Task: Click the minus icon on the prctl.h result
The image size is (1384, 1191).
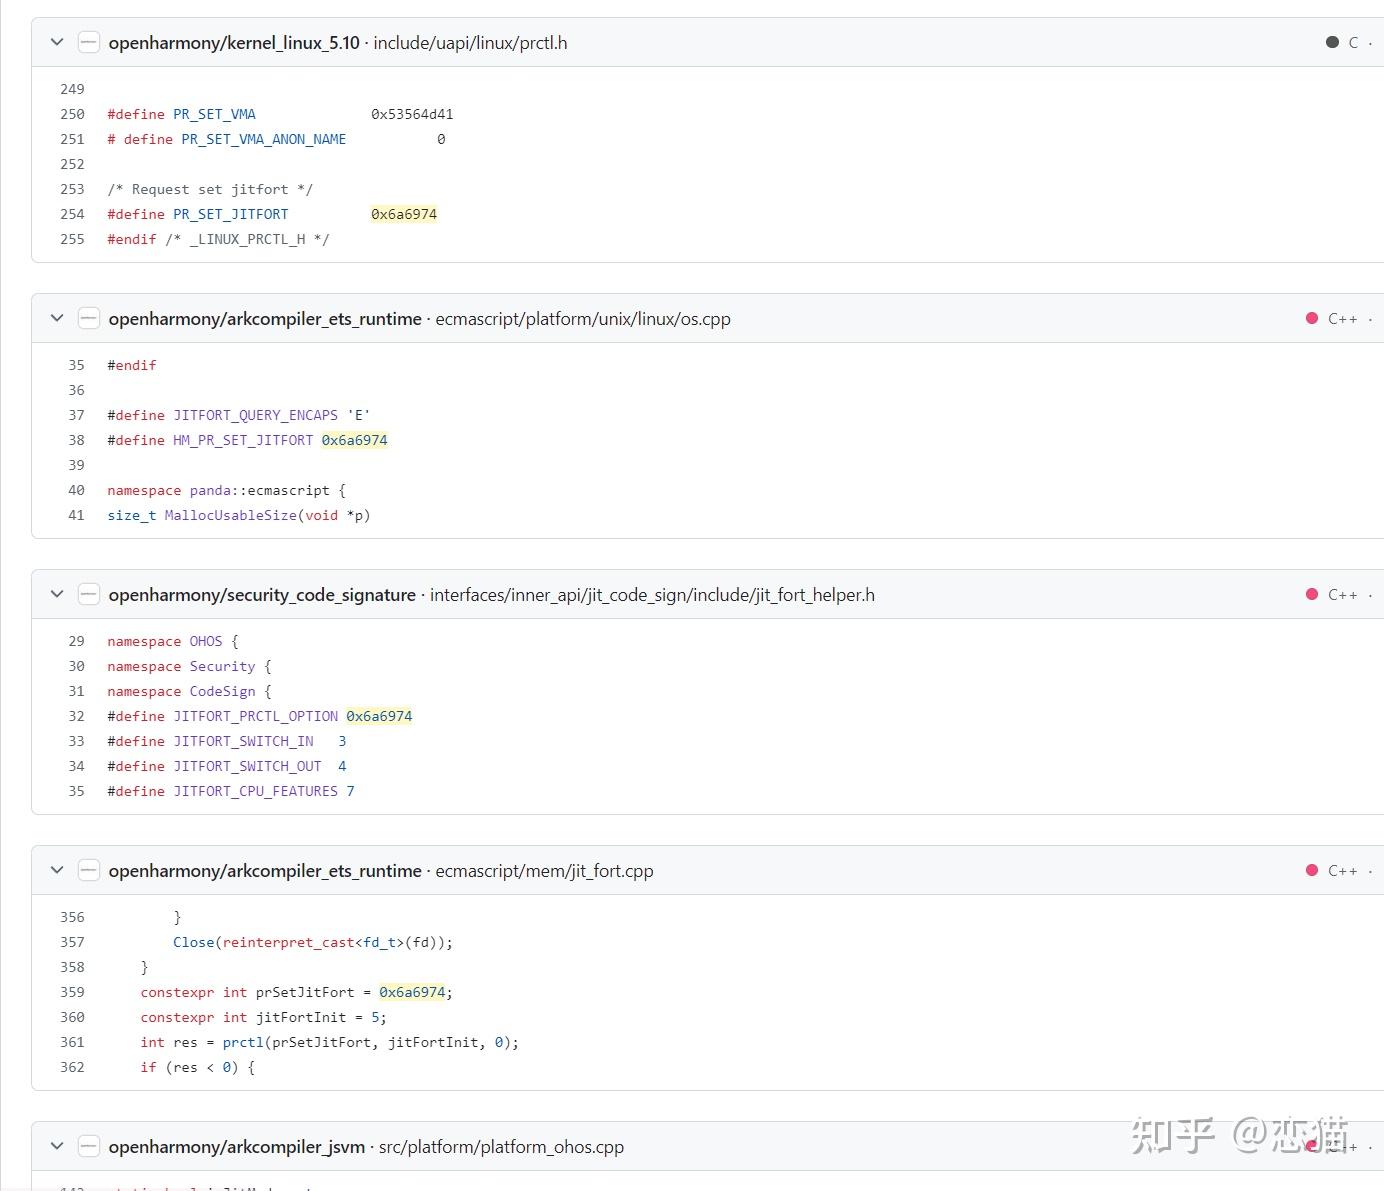Action: click(89, 42)
